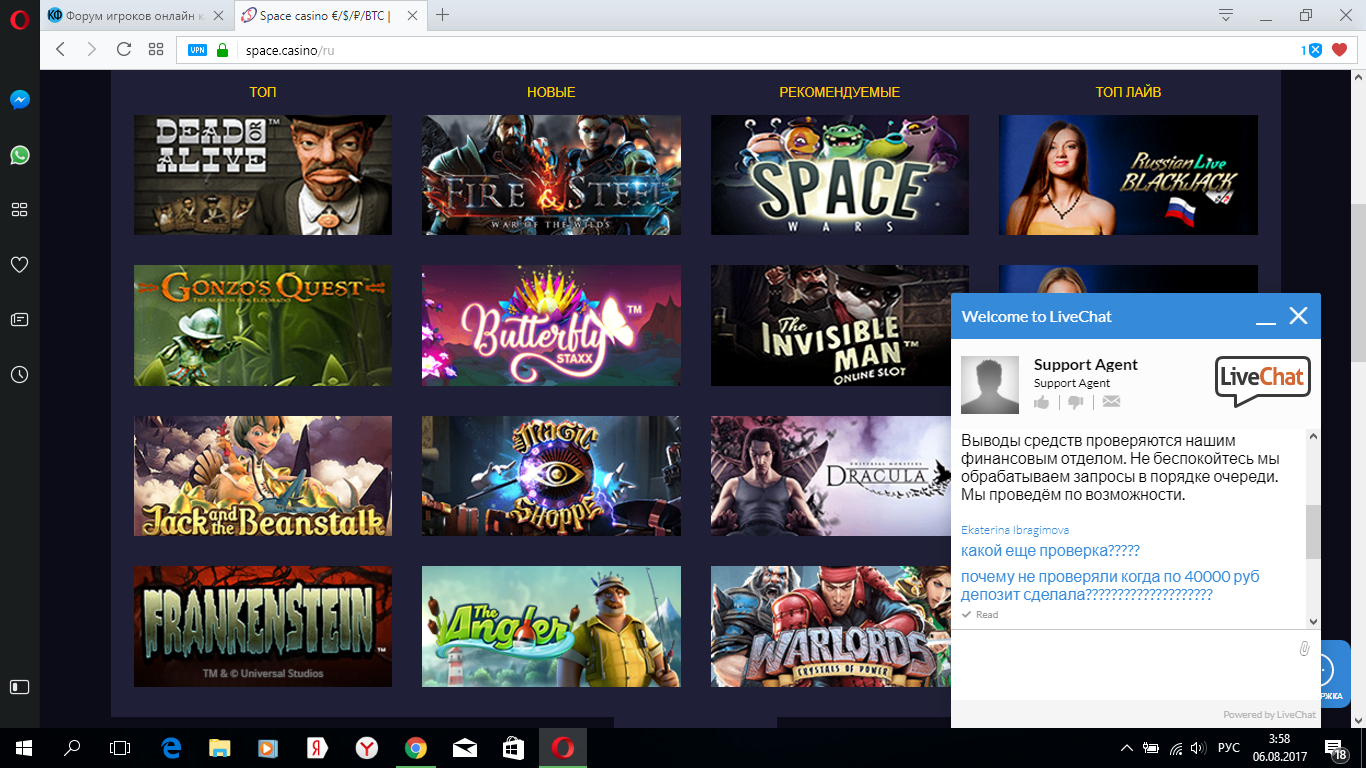The width and height of the screenshot is (1366, 768).
Task: Attach a file with paperclip icon
Action: [x=1304, y=648]
